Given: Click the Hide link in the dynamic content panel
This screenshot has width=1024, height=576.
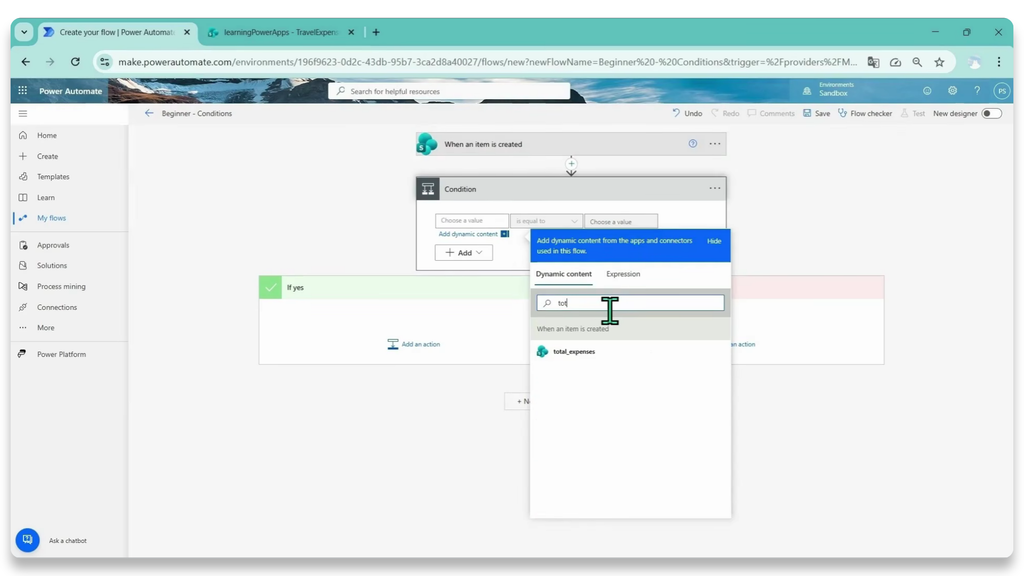Looking at the screenshot, I should (714, 241).
